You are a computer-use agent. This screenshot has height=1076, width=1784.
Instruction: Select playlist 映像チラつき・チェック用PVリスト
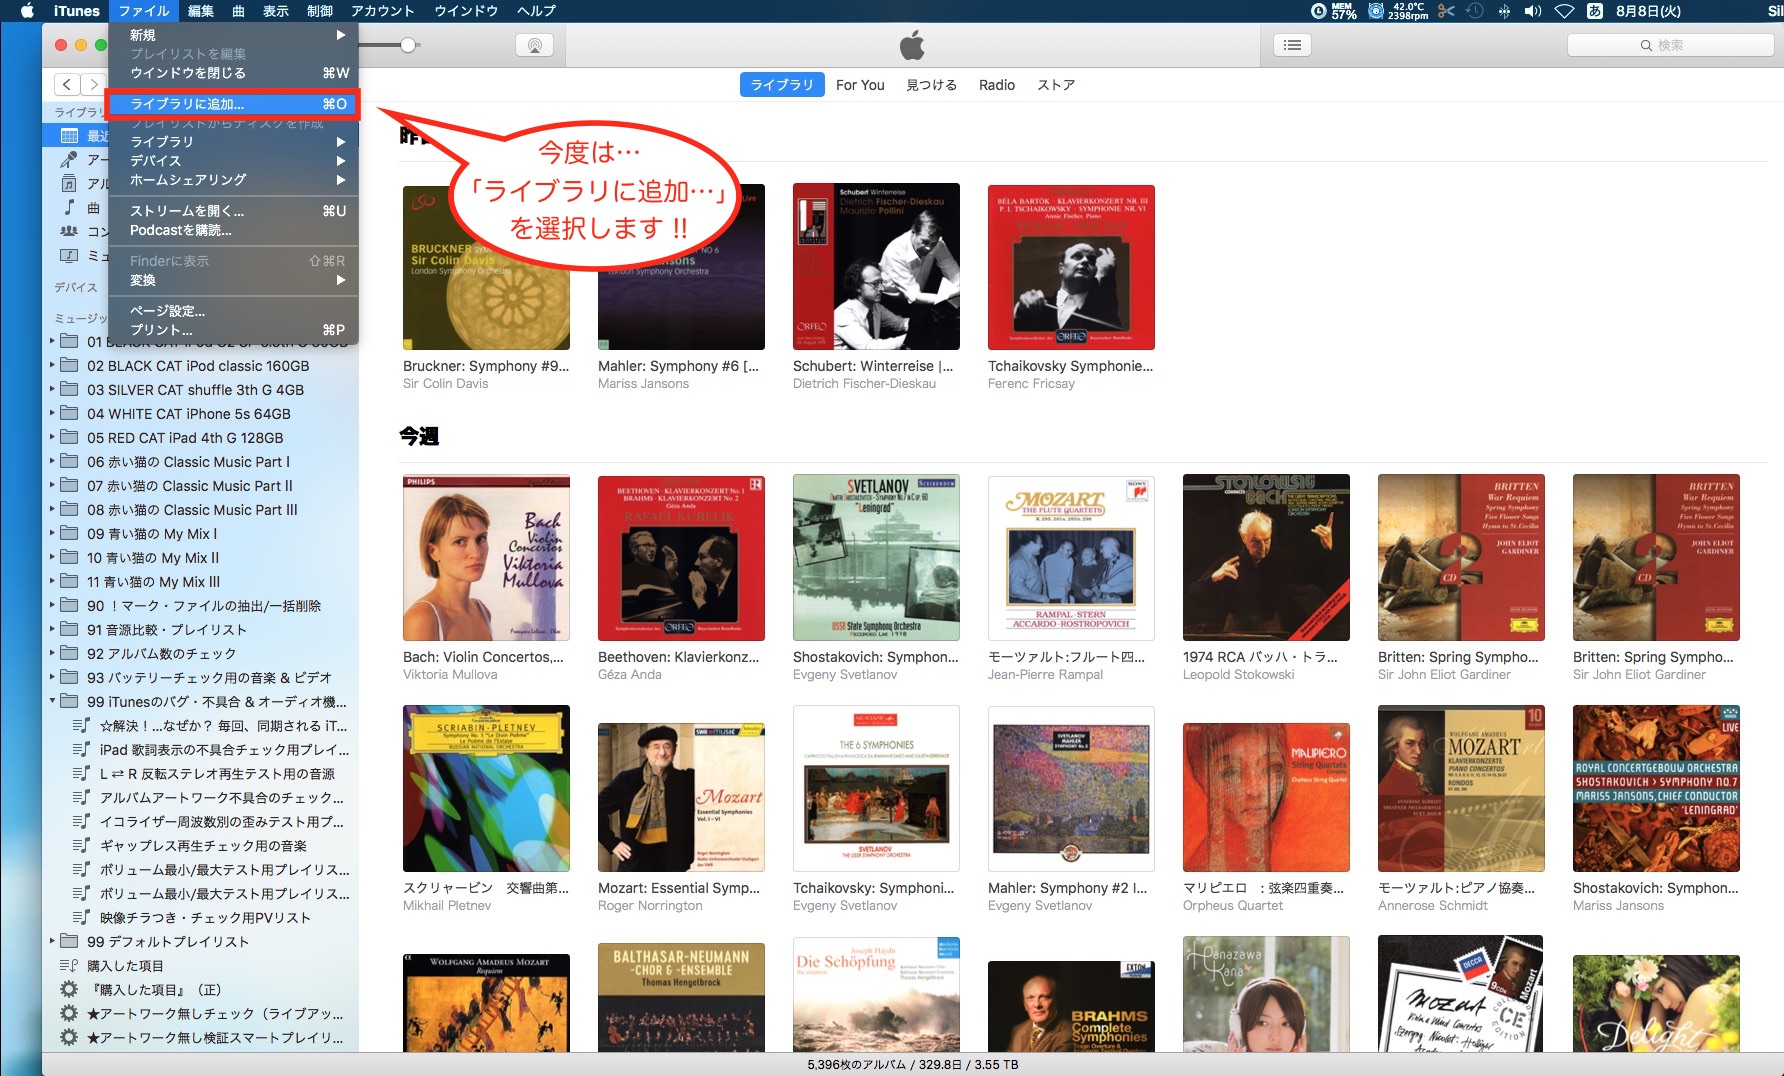pos(205,918)
